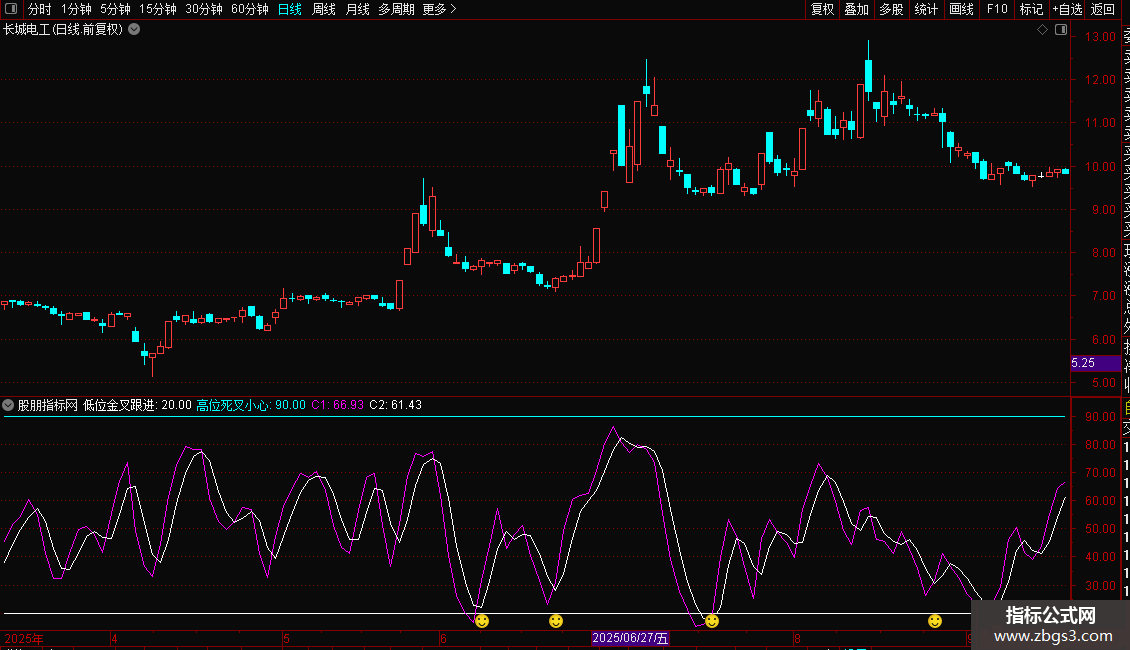The image size is (1130, 650).
Task: Open dropdown next to 长城电工 title
Action: coord(134,30)
